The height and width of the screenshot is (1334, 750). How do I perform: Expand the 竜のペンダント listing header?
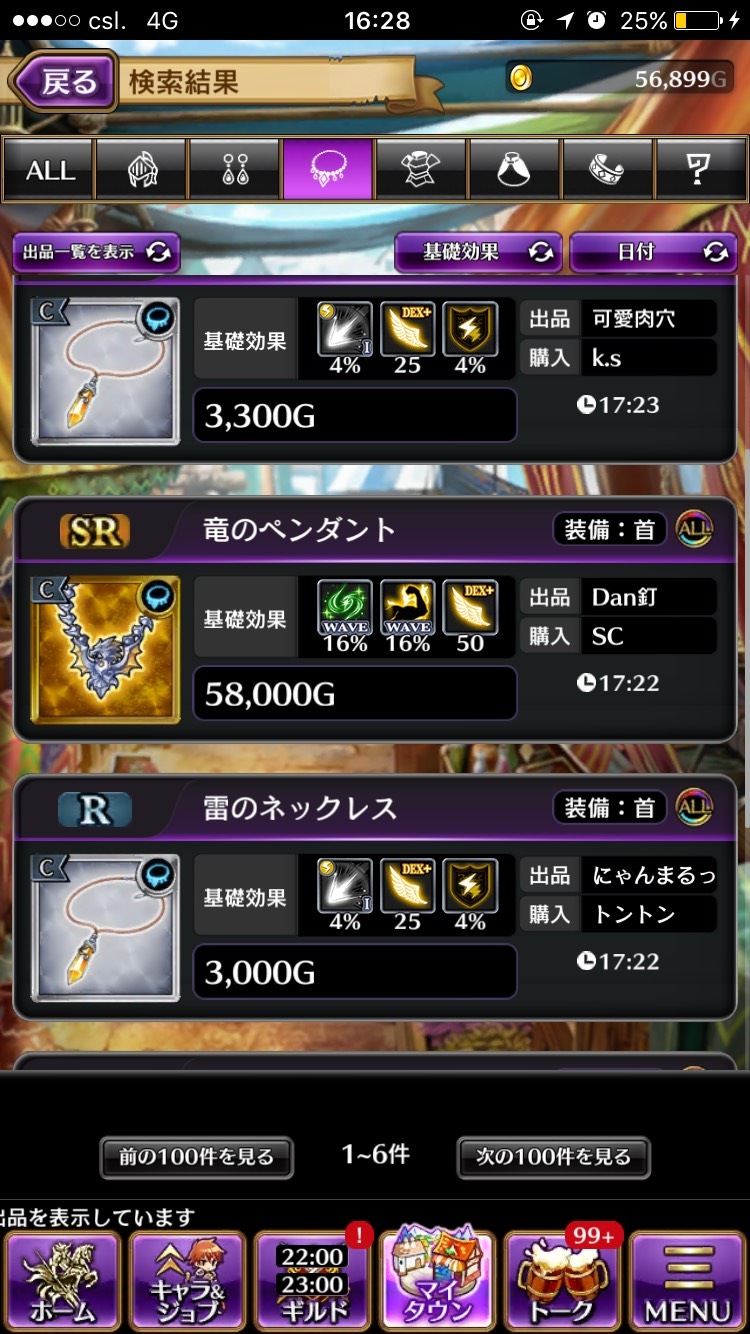pyautogui.click(x=375, y=530)
